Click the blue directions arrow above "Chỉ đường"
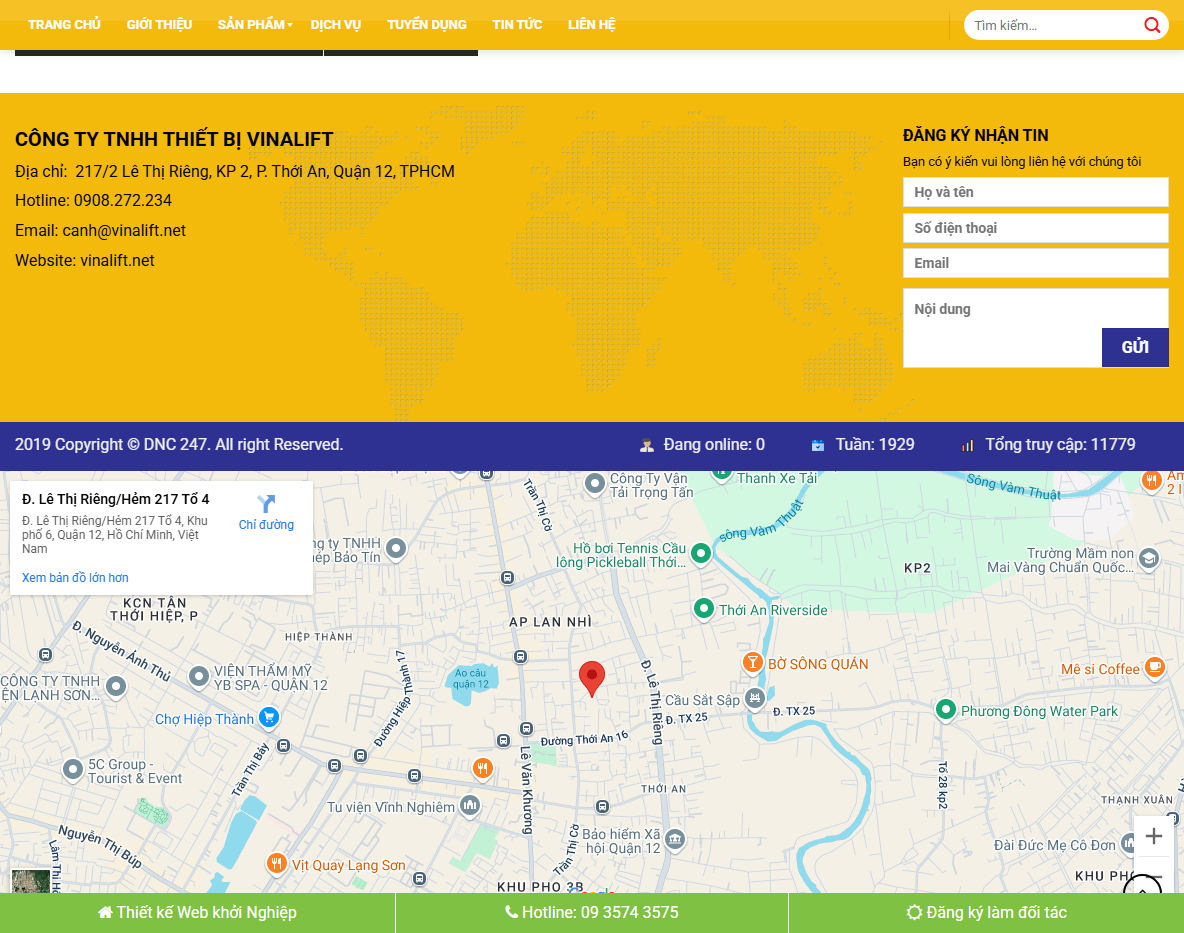Viewport: 1184px width, 933px height. pos(266,505)
